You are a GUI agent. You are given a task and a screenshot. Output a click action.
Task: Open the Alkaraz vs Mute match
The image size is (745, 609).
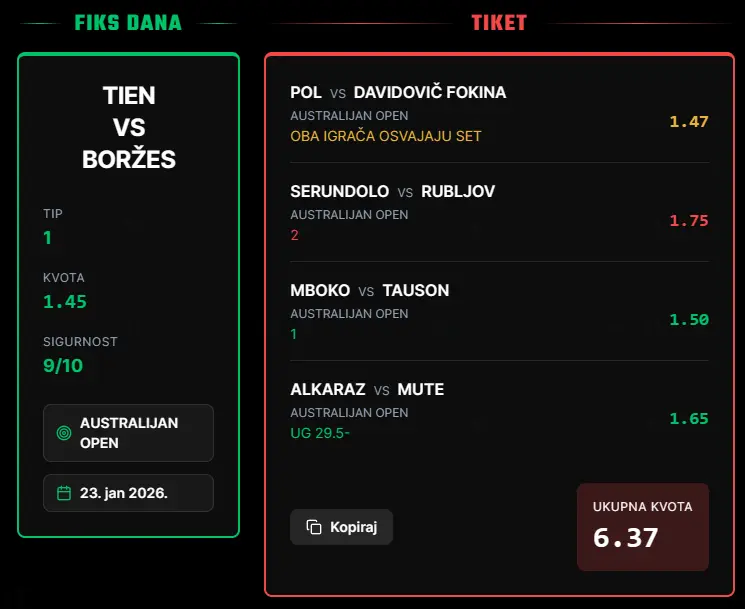pyautogui.click(x=366, y=389)
